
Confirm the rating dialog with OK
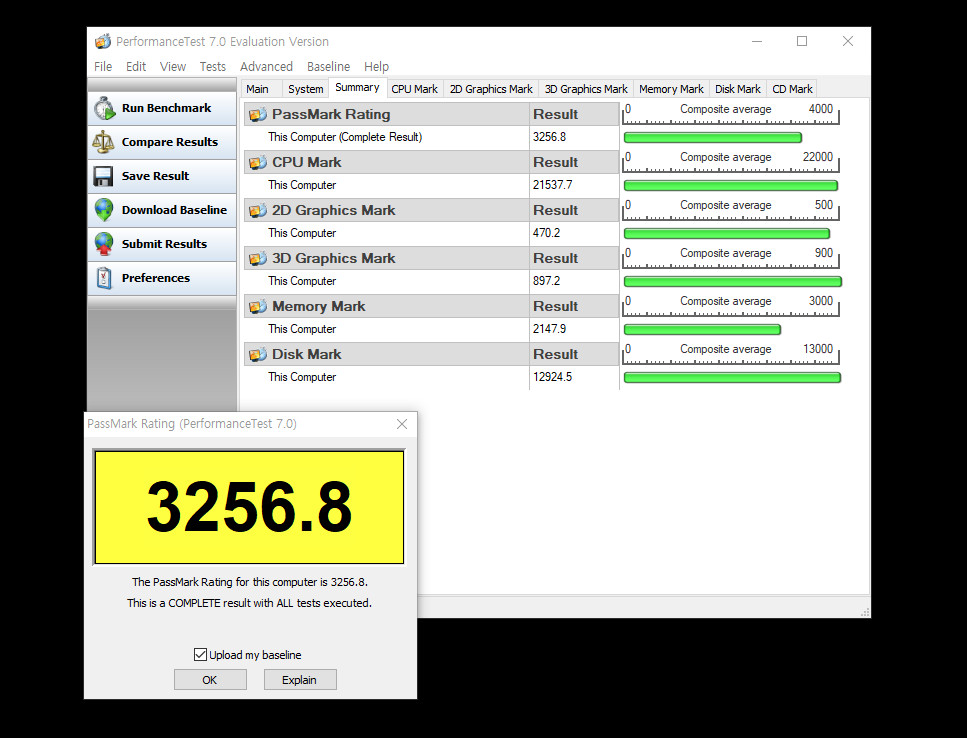pyautogui.click(x=210, y=679)
